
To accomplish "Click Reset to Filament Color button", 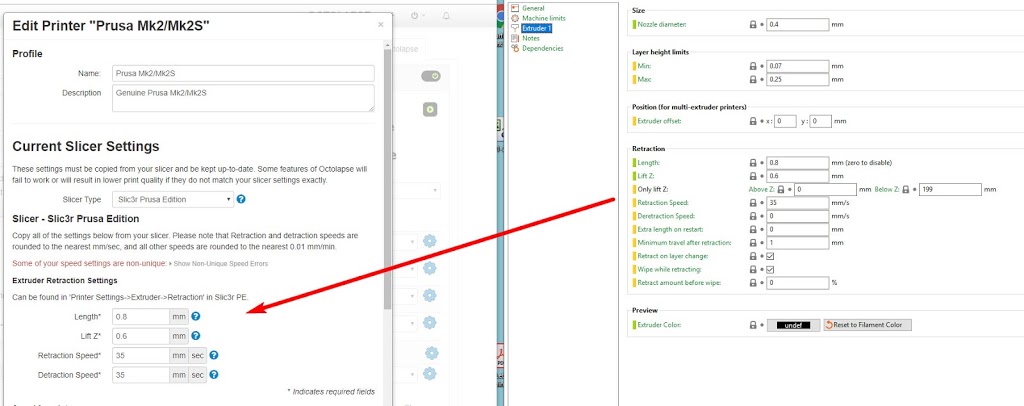I will coord(867,325).
